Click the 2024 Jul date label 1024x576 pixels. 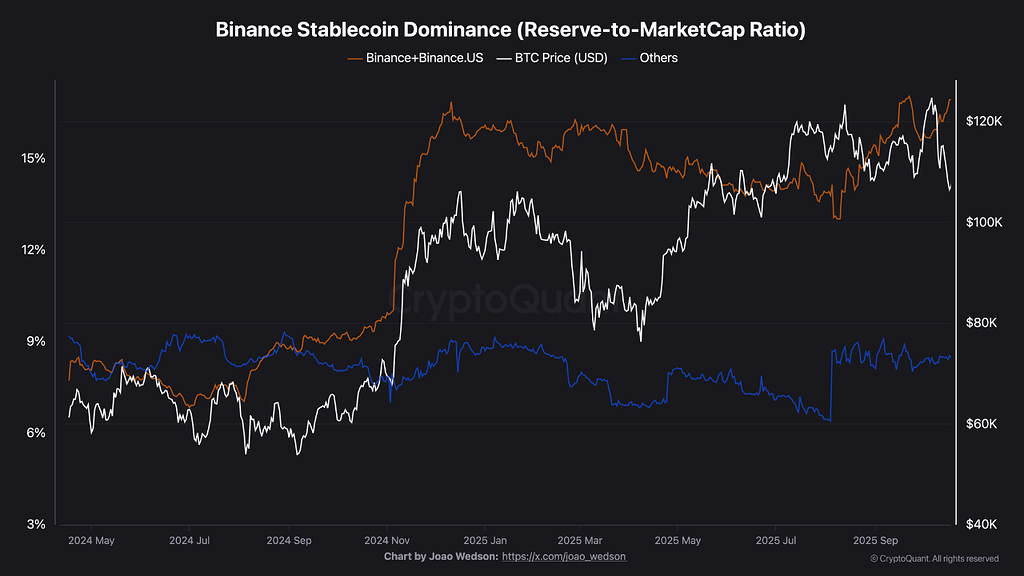tap(189, 541)
